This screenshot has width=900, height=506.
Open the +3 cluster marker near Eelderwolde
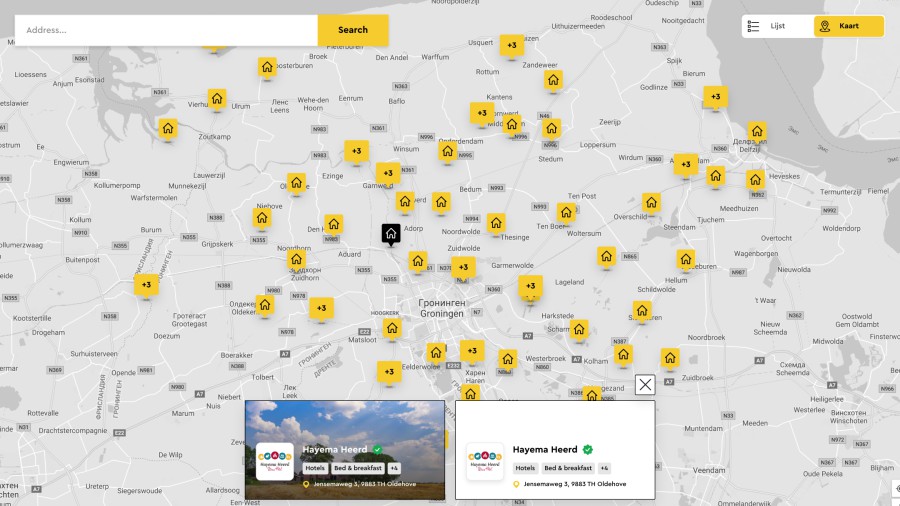coord(389,372)
